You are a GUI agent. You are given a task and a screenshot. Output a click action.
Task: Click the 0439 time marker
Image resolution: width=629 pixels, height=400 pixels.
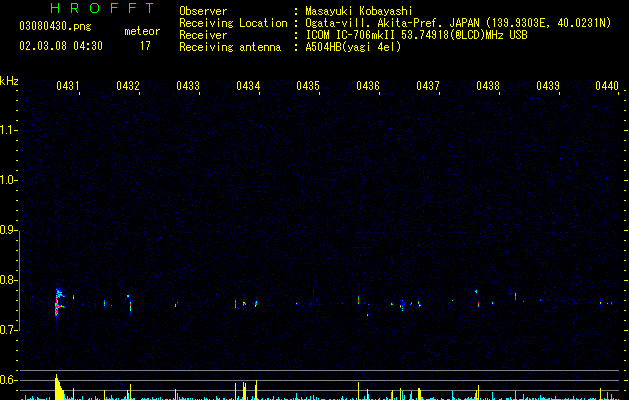pos(548,86)
